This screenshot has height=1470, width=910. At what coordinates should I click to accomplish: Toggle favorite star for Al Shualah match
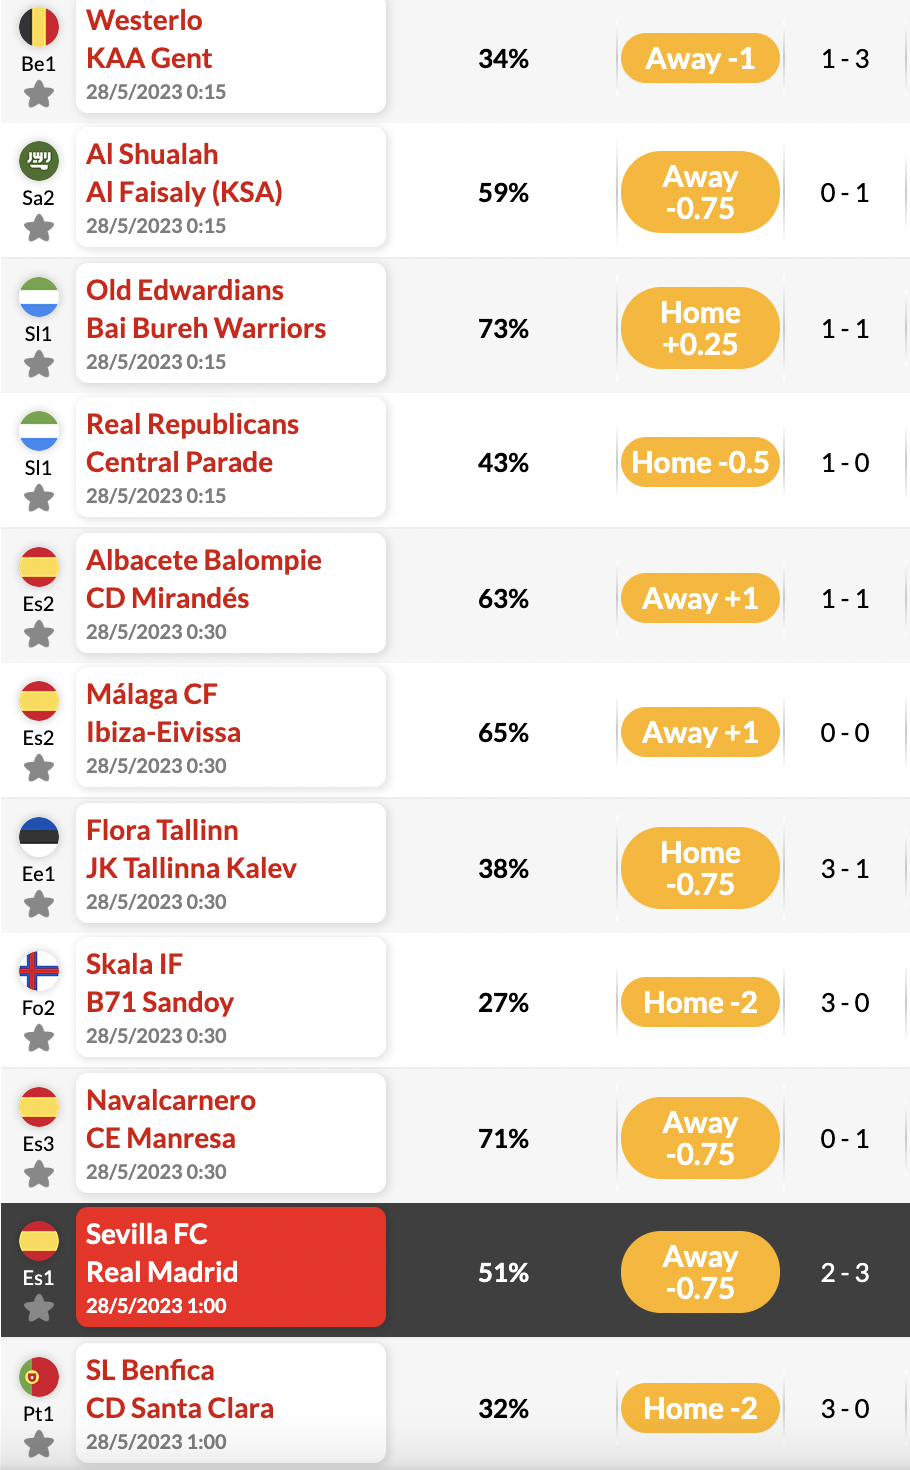[x=39, y=229]
